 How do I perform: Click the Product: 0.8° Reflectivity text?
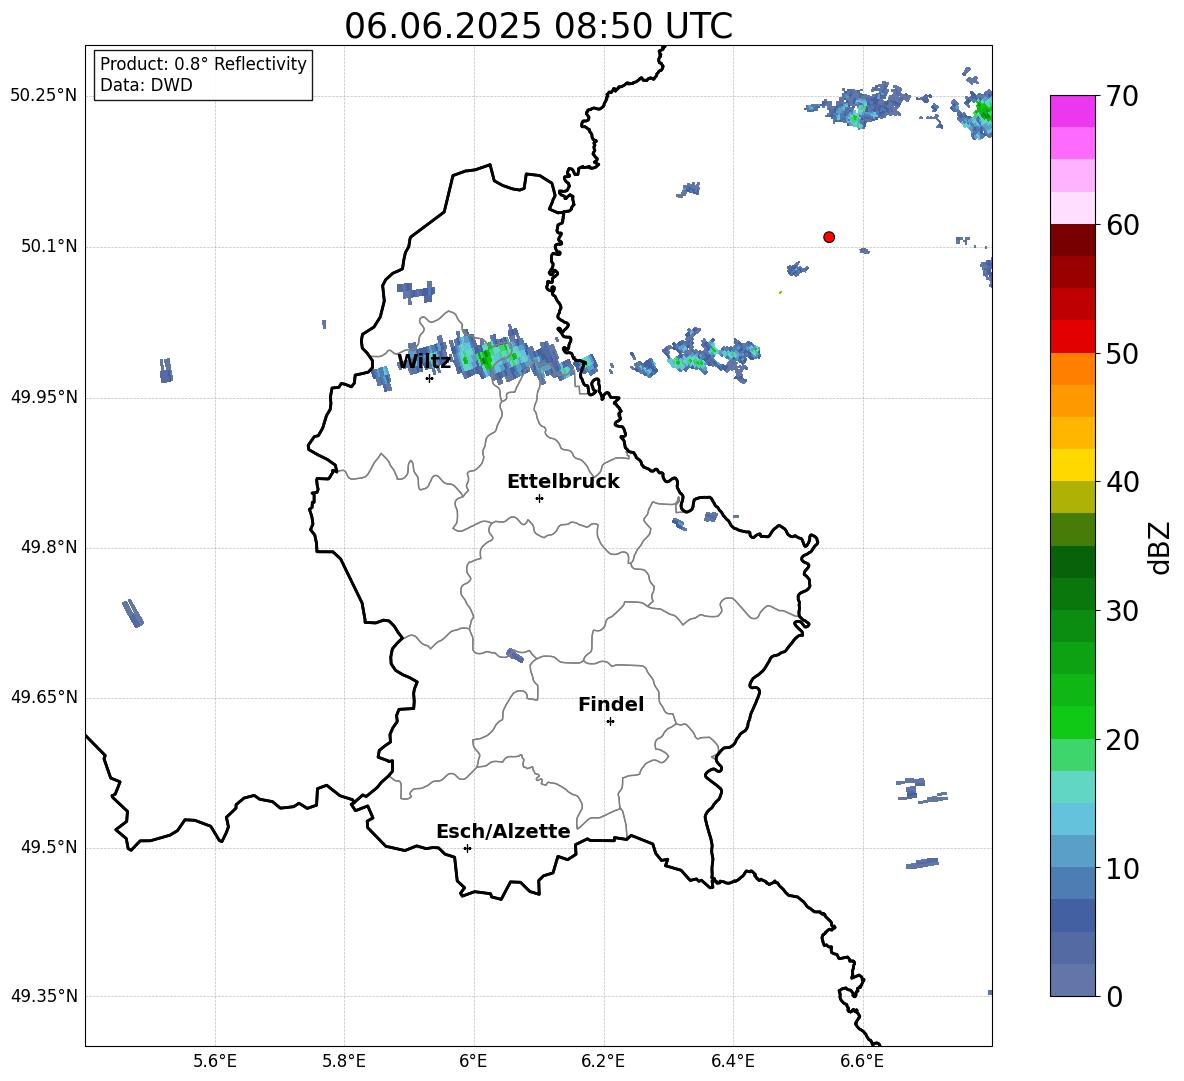click(x=203, y=63)
